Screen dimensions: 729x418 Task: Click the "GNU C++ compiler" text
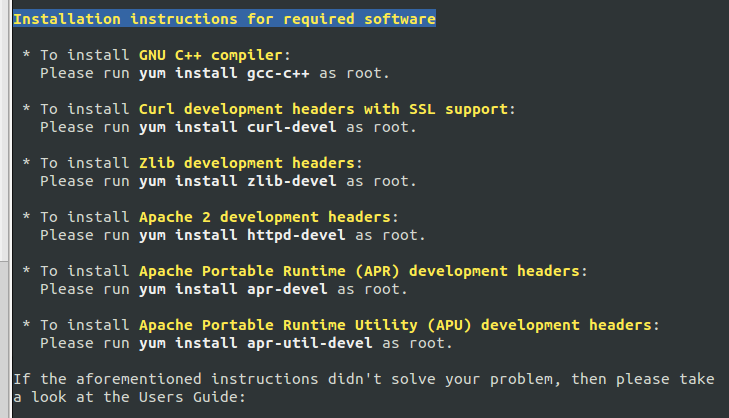click(211, 55)
